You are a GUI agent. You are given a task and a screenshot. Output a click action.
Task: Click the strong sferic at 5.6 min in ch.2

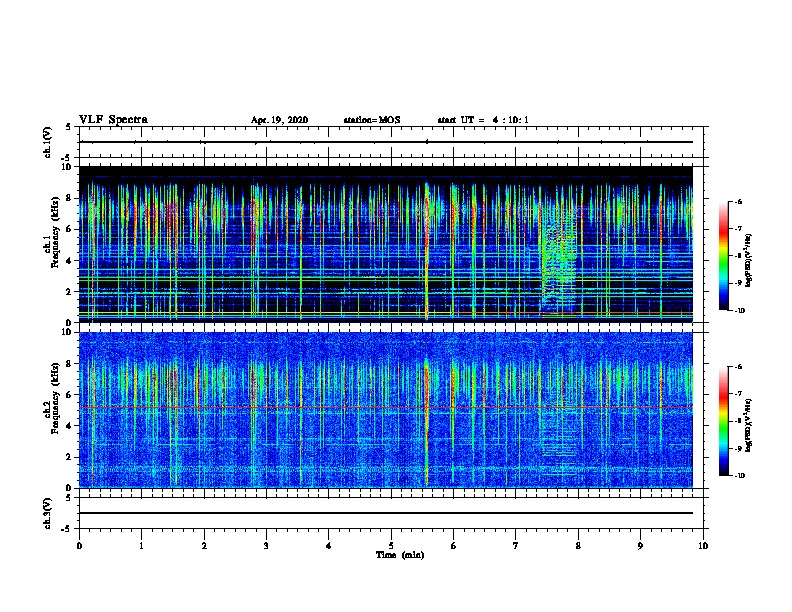point(427,422)
